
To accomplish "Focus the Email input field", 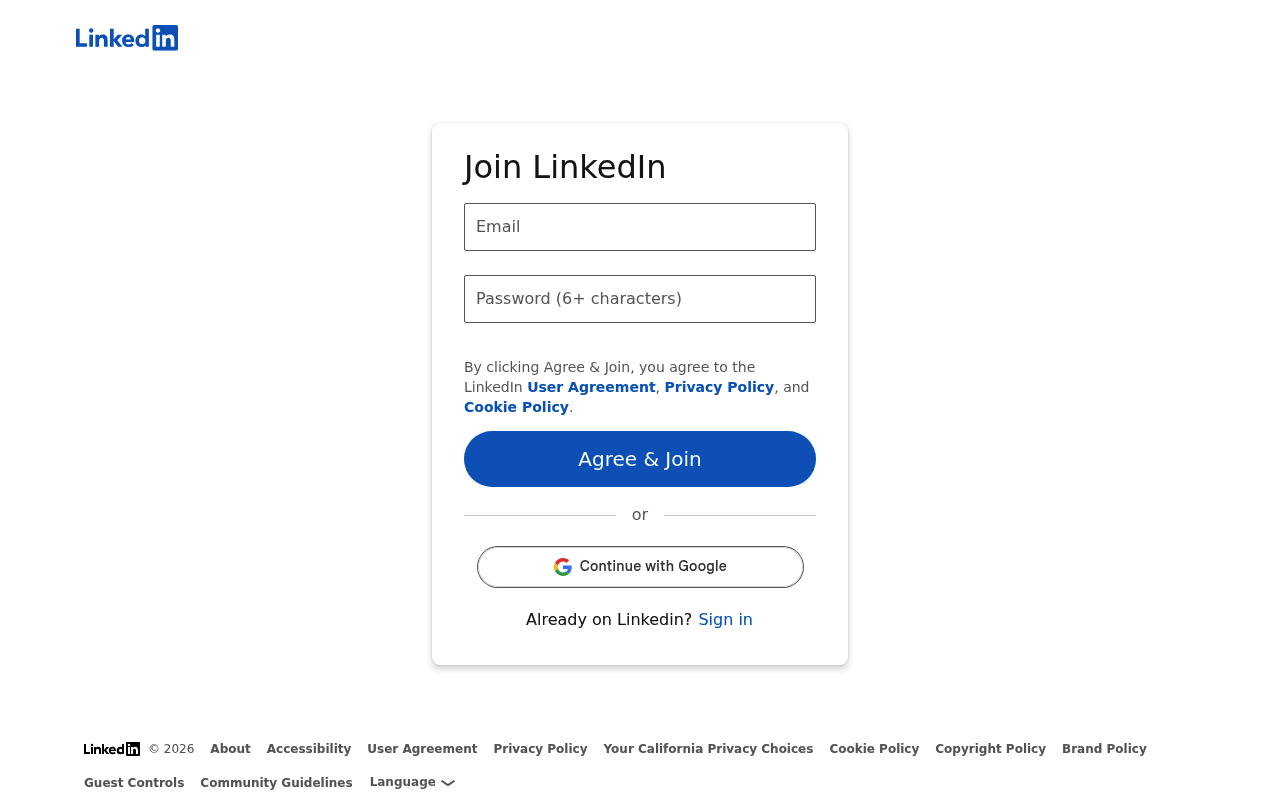I will (640, 227).
